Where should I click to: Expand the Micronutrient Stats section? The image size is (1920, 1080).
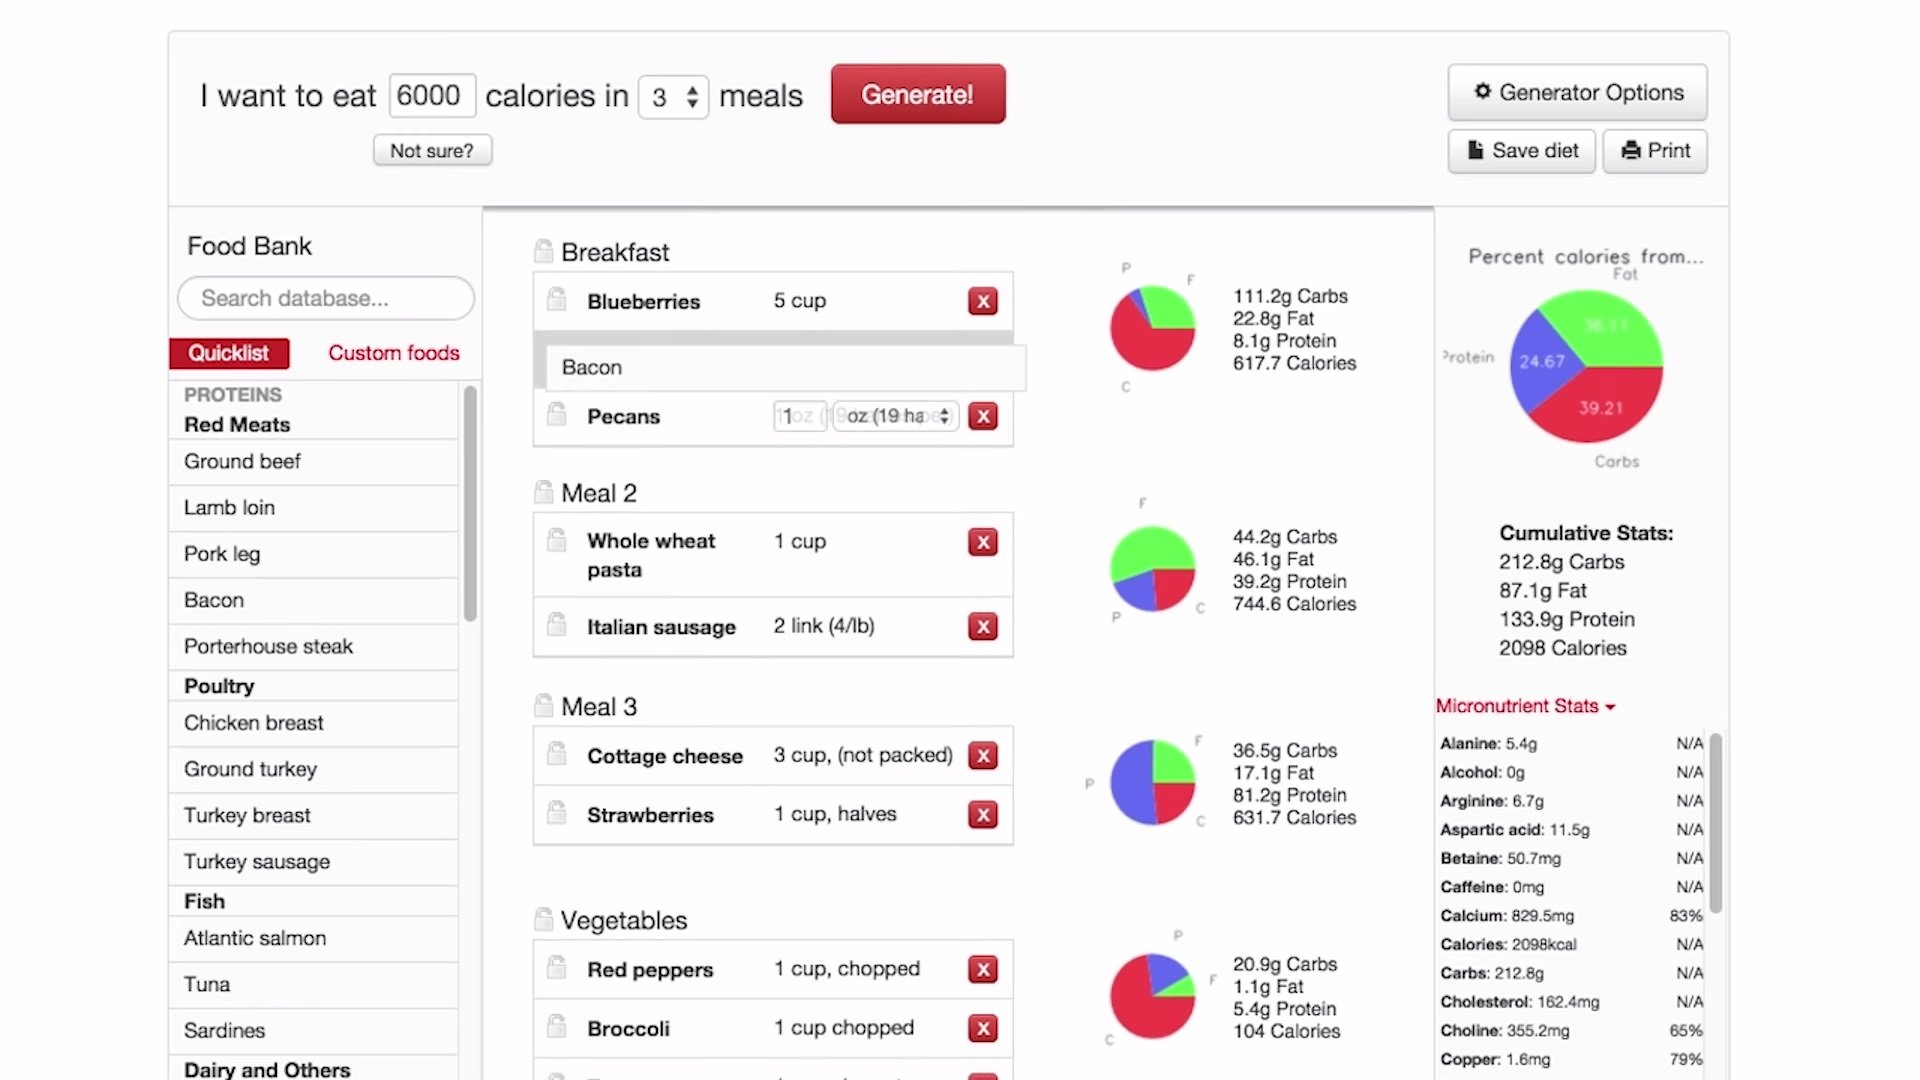click(1524, 706)
